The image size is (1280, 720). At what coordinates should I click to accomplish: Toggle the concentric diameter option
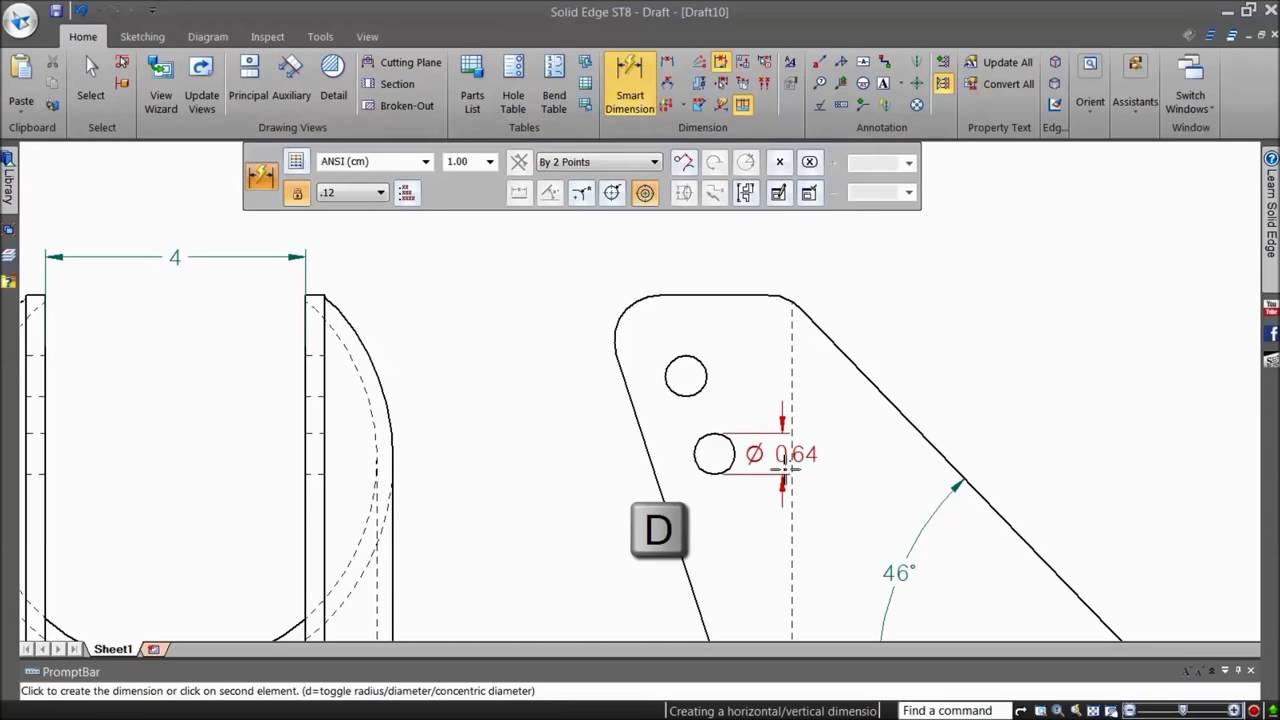(645, 193)
